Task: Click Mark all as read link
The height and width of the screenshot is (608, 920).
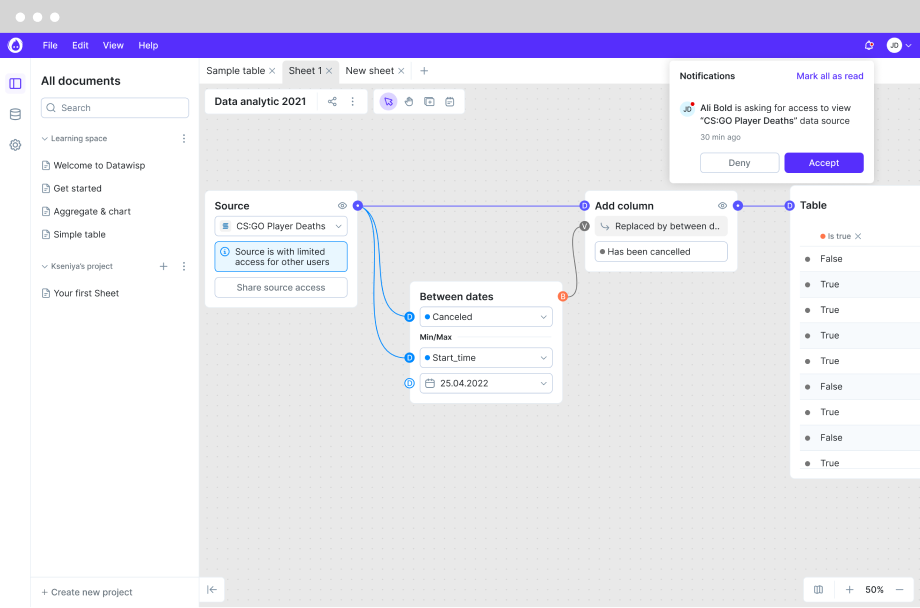Action: [x=830, y=76]
